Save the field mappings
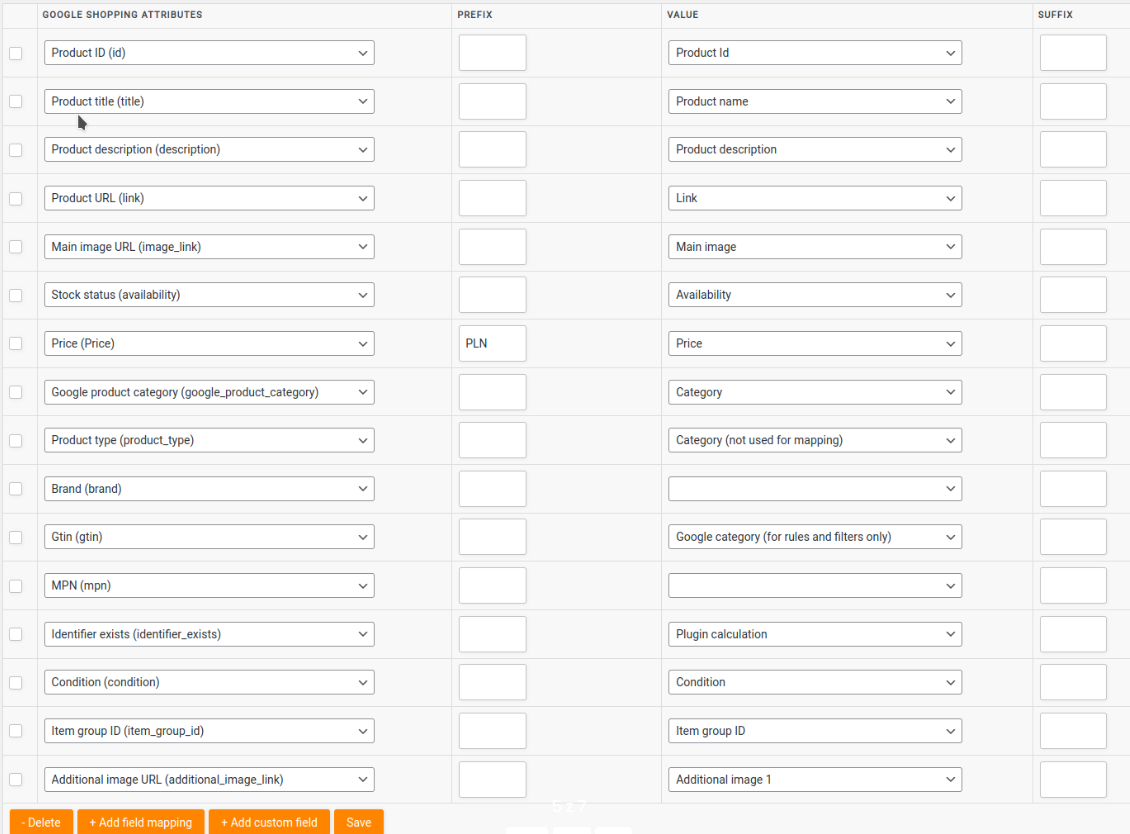 [x=359, y=822]
